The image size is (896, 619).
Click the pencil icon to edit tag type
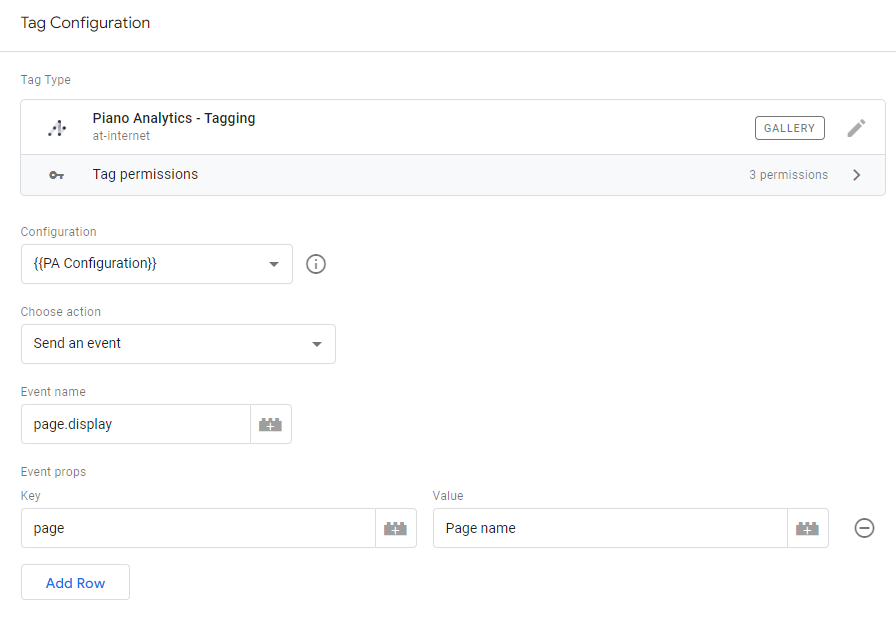coord(856,128)
